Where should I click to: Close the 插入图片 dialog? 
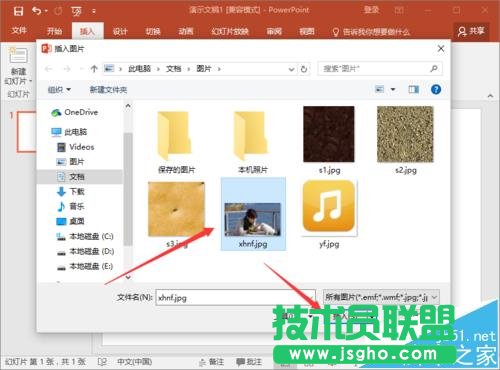(x=441, y=49)
